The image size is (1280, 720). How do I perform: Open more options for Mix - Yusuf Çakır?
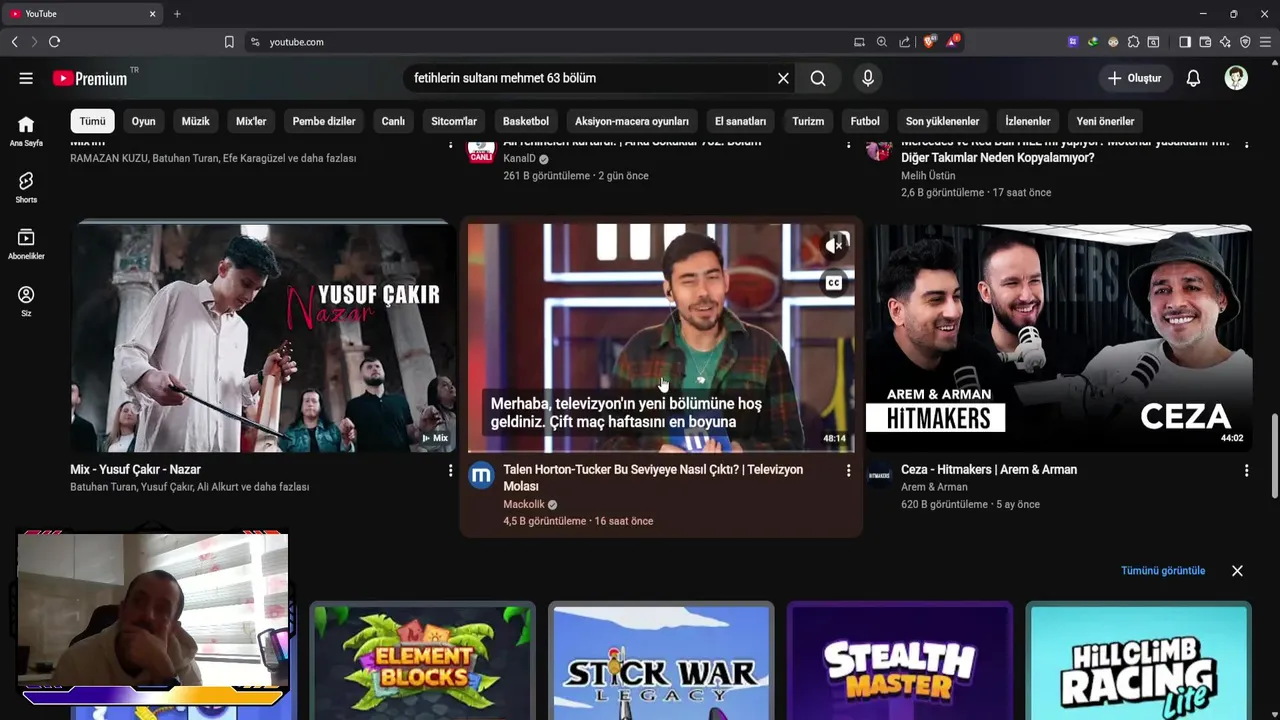click(450, 470)
